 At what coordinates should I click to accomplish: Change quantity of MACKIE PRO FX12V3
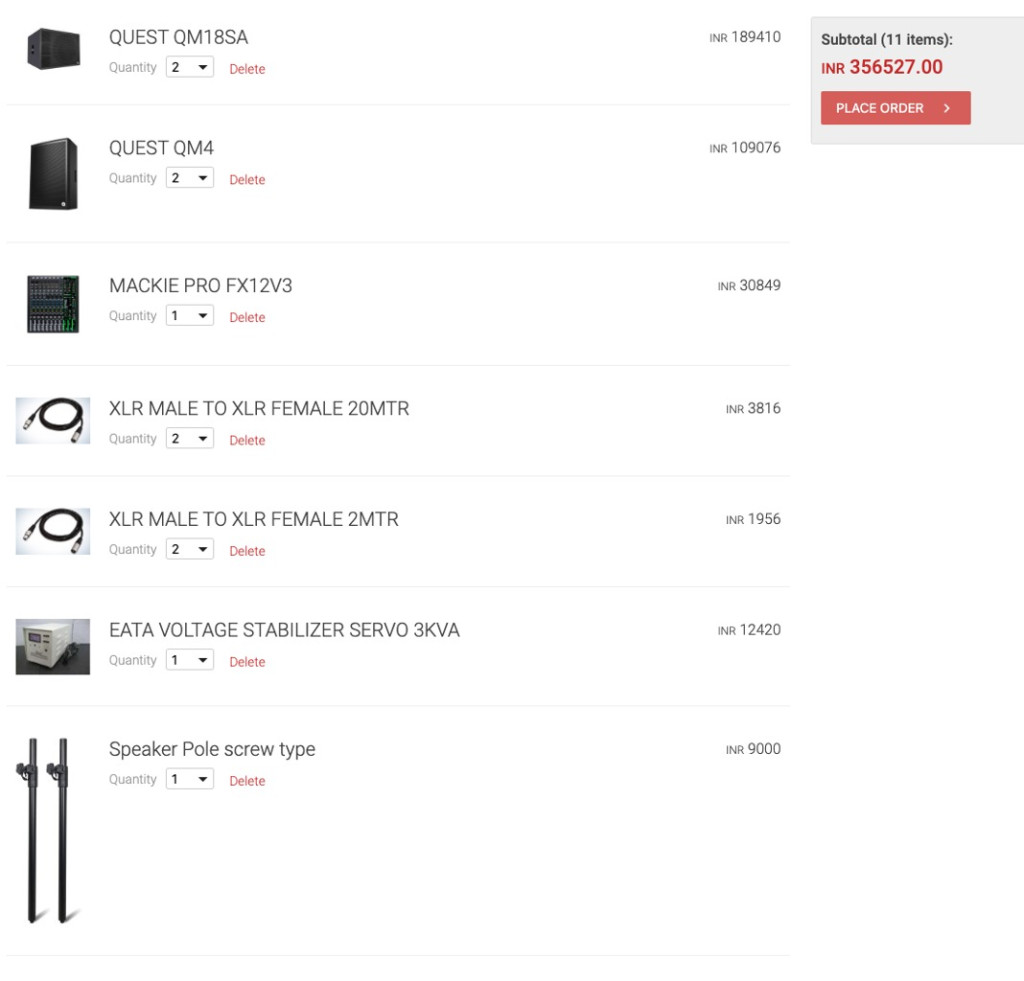tap(190, 316)
